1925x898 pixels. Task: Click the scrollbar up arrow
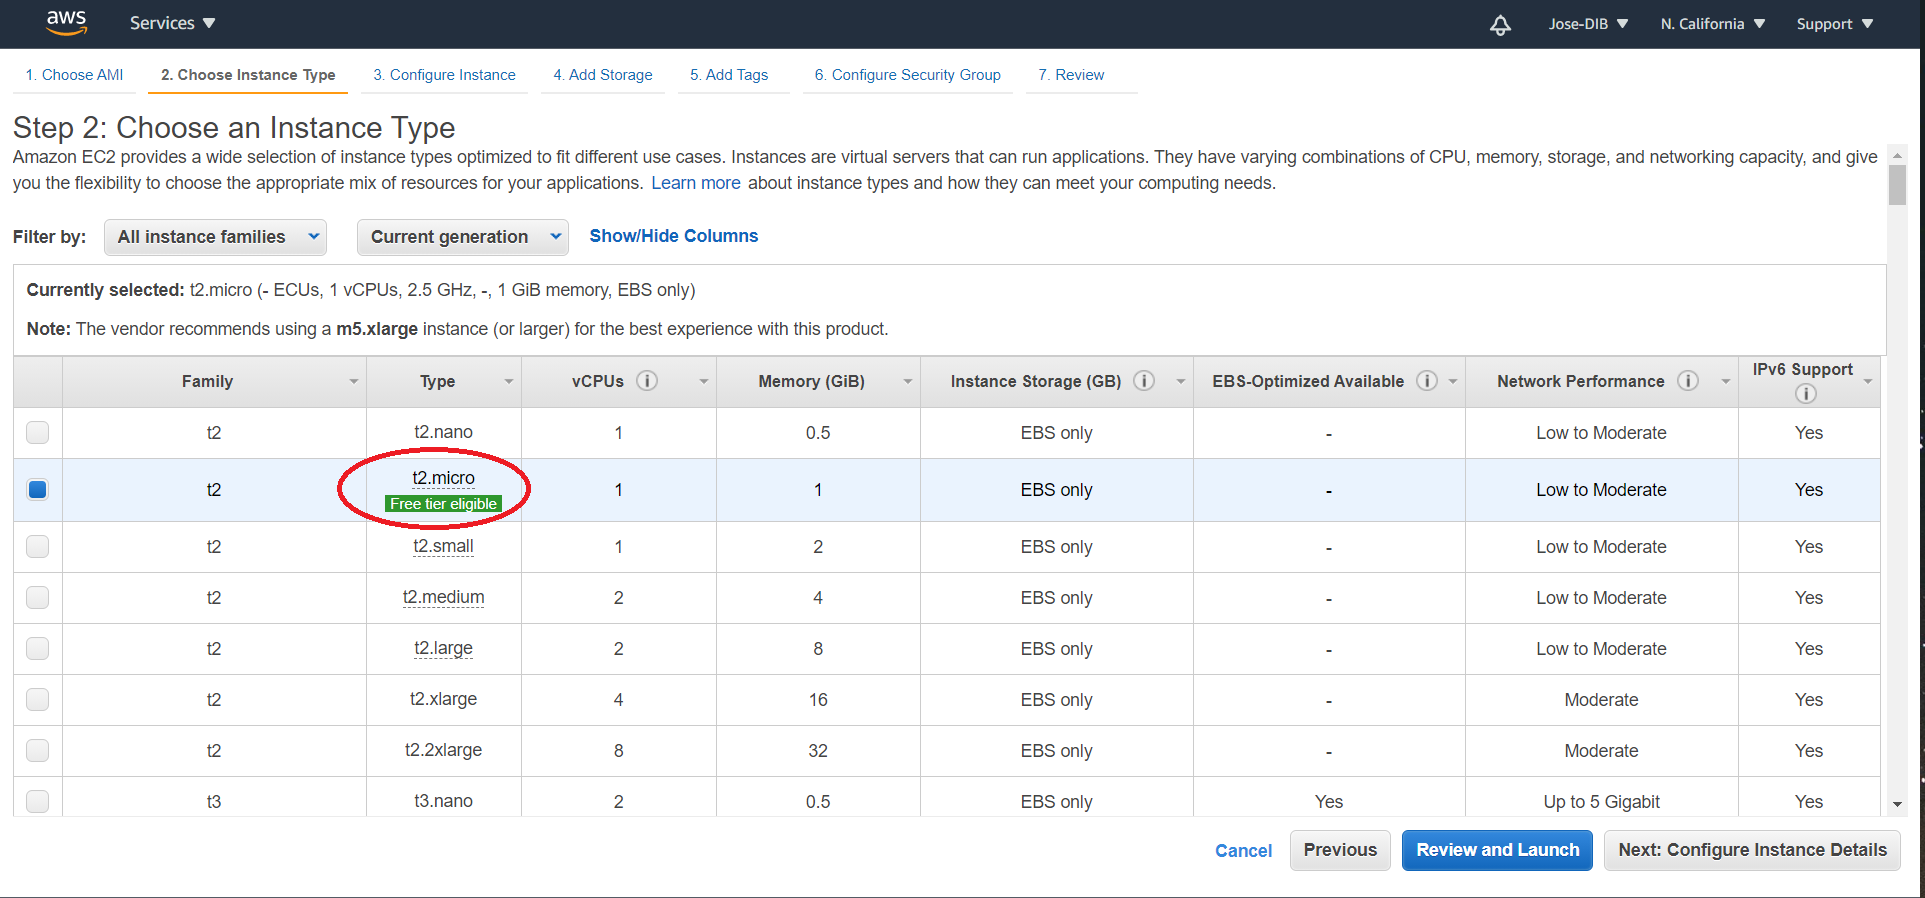pos(1897,156)
